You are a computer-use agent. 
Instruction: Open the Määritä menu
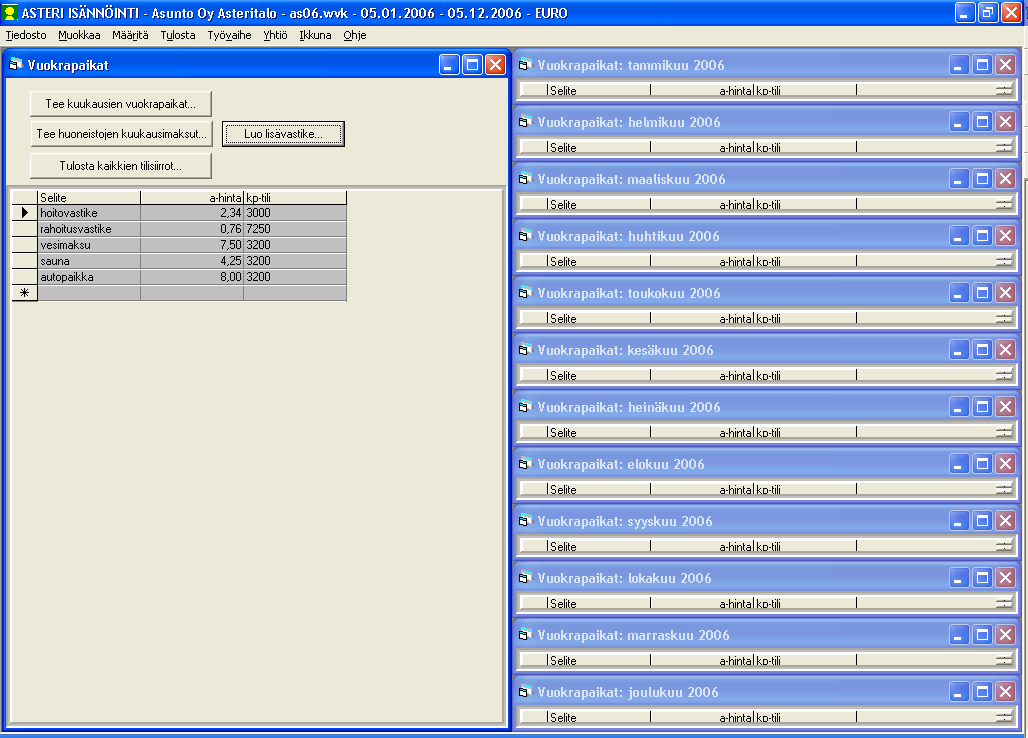coord(130,35)
